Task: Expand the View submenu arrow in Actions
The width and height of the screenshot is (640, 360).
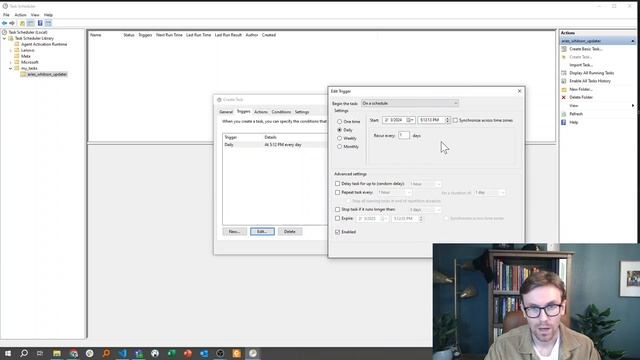Action: [x=633, y=106]
